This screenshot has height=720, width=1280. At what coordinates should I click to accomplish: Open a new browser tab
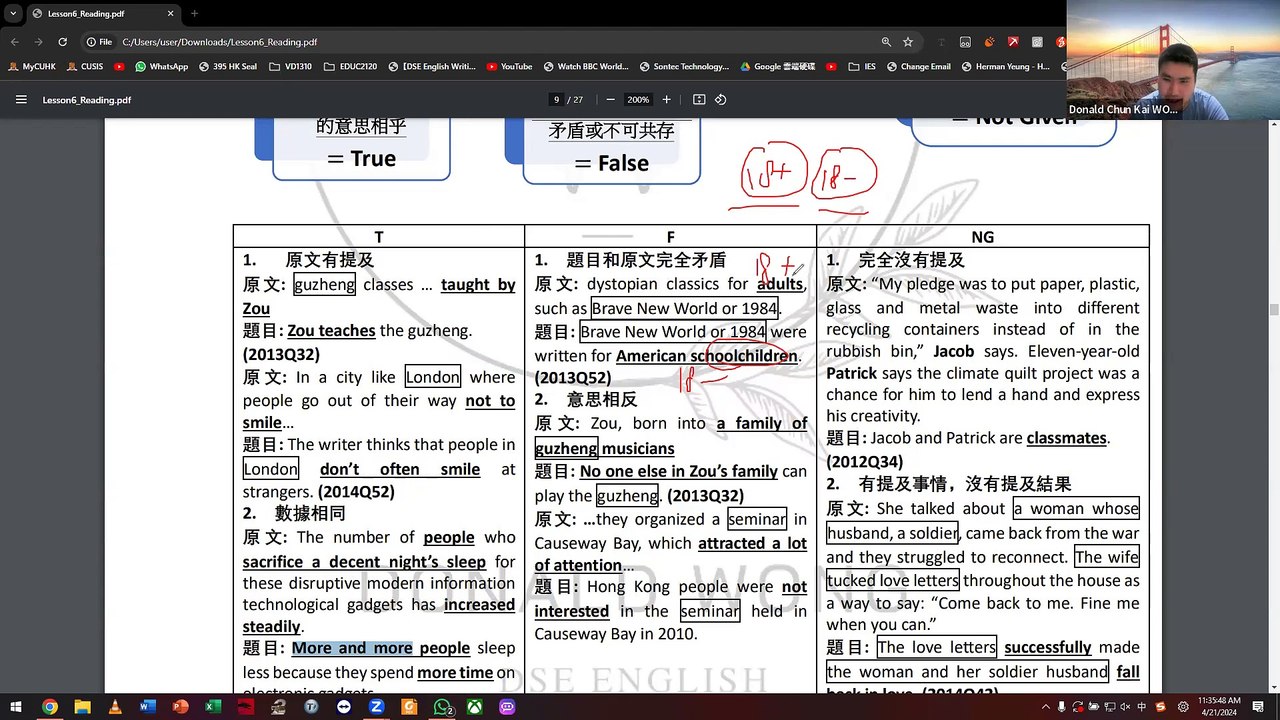pyautogui.click(x=194, y=14)
